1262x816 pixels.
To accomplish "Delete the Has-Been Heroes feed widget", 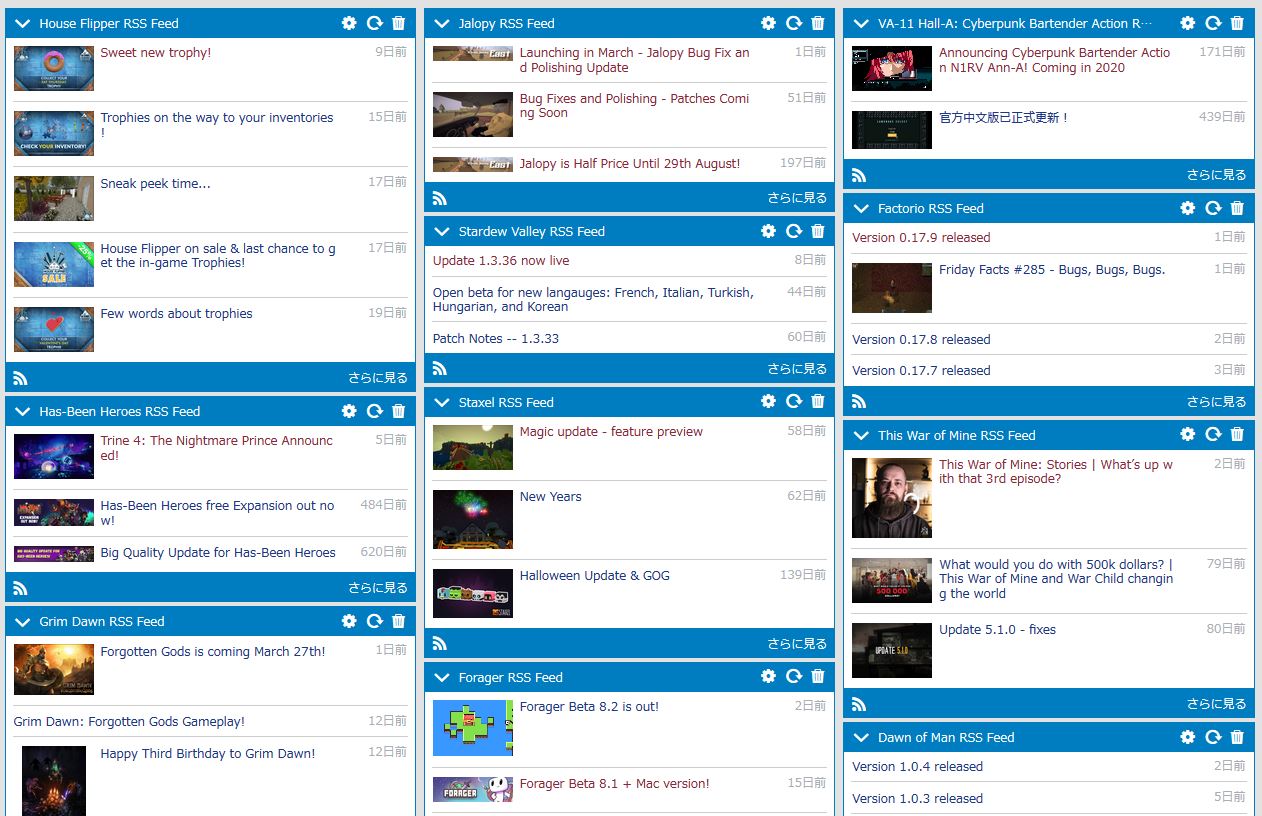I will point(399,411).
